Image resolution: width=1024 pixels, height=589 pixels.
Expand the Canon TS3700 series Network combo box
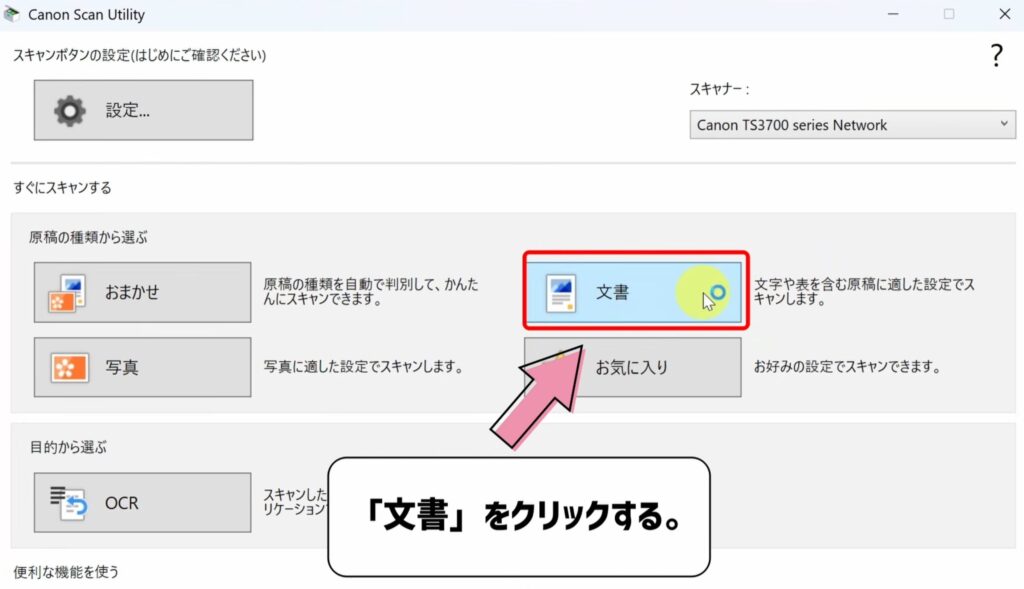click(x=1003, y=124)
